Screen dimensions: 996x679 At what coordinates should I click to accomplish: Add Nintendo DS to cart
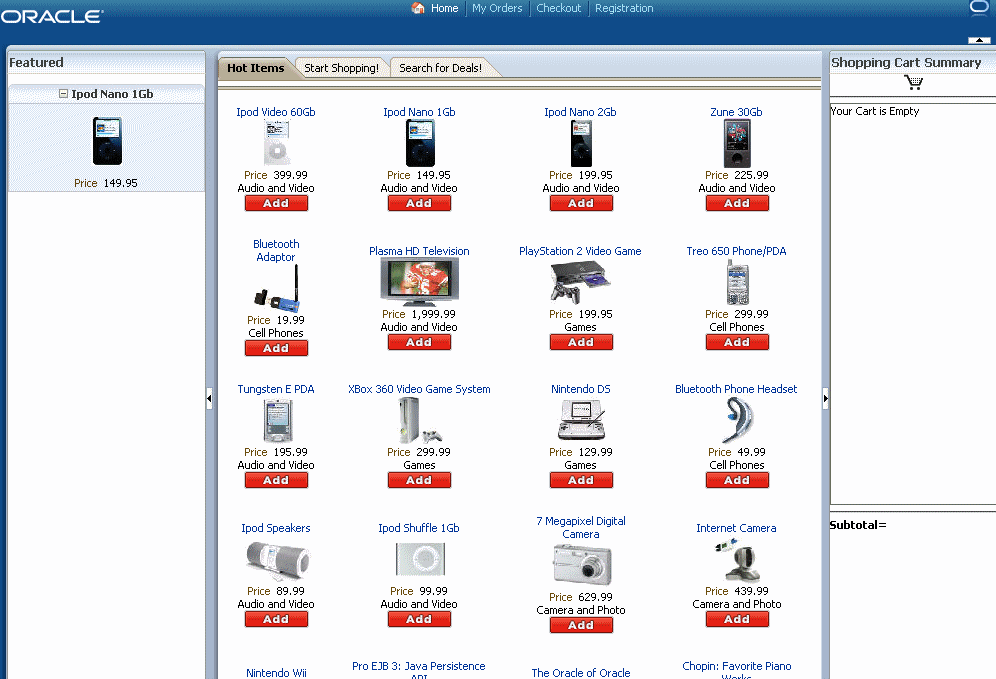581,480
